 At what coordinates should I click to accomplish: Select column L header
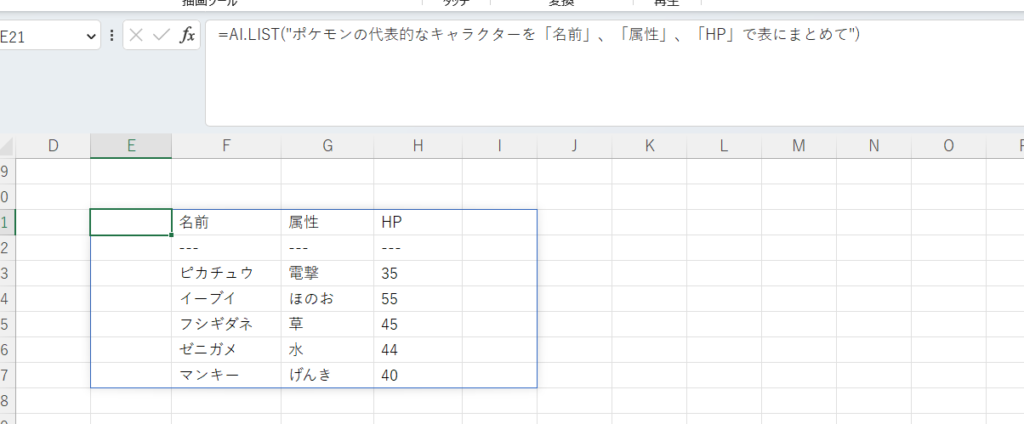724,146
